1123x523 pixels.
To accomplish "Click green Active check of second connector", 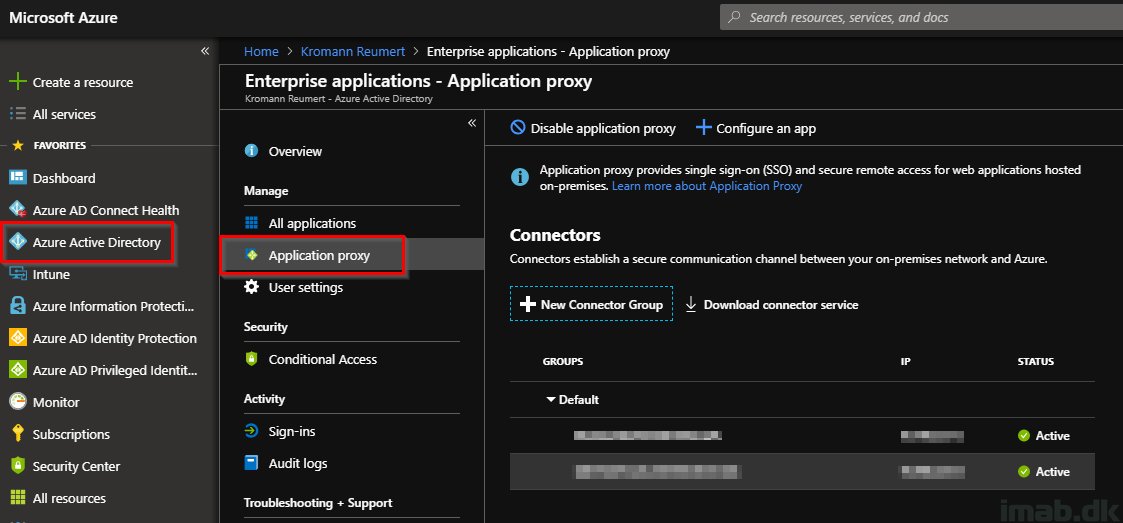I will tap(1023, 471).
